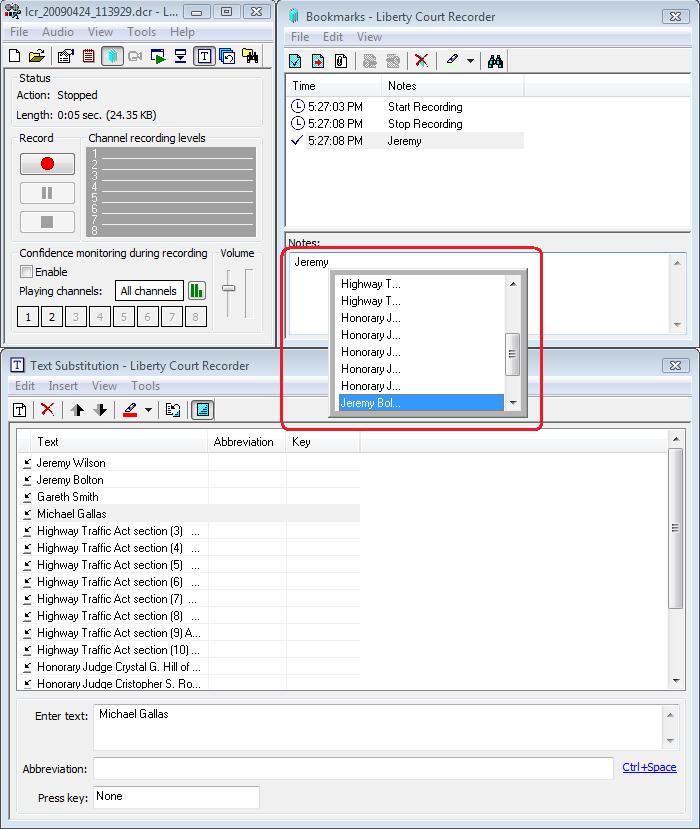Screen dimensions: 700x829
Task: Move entry down with the down arrow icon
Action: tap(100, 409)
